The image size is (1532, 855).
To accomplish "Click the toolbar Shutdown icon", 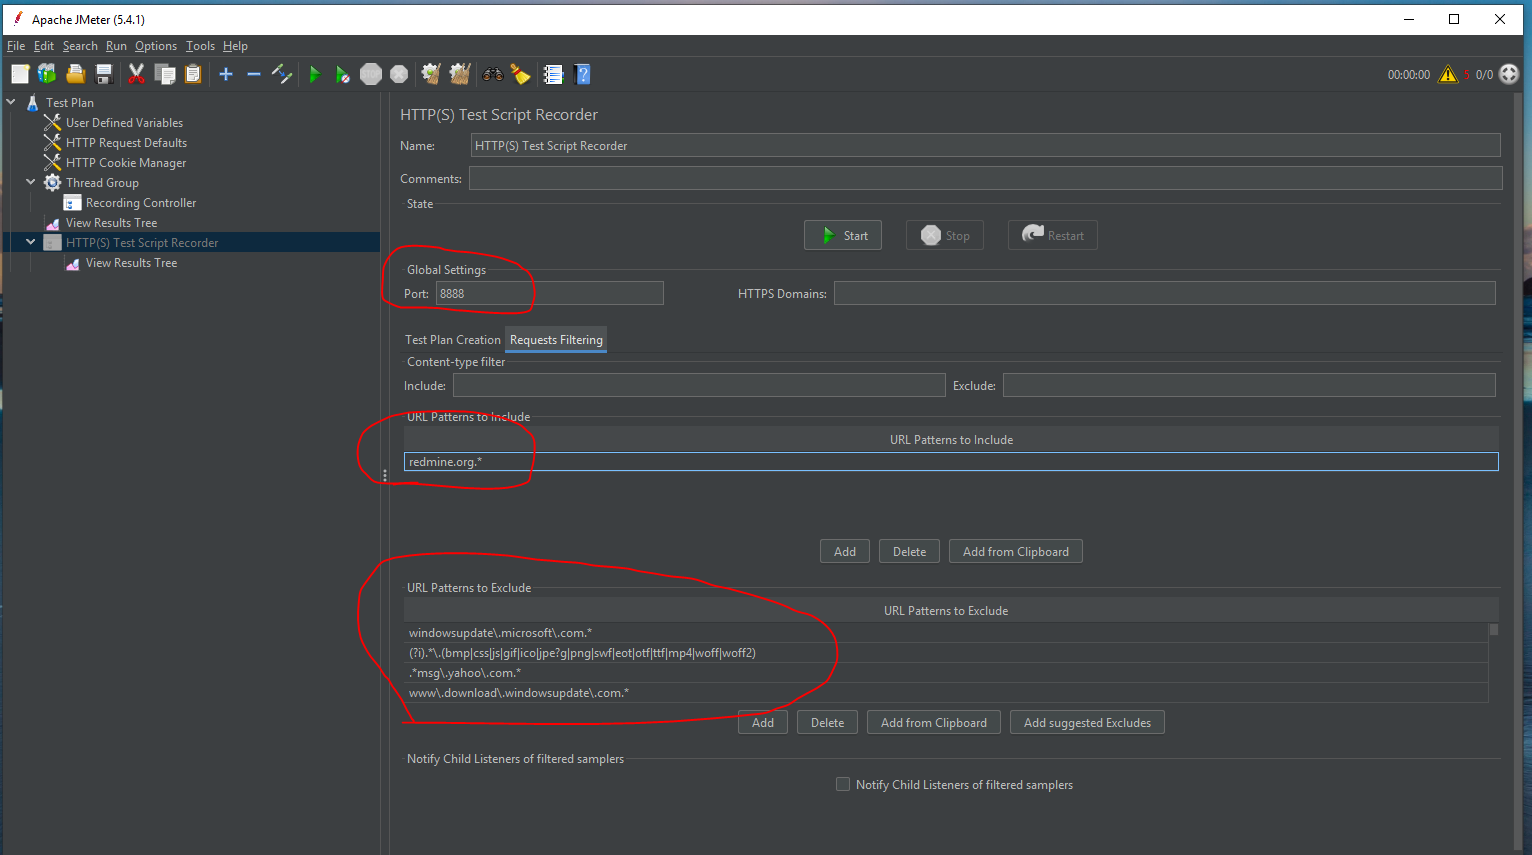I will click(x=399, y=74).
